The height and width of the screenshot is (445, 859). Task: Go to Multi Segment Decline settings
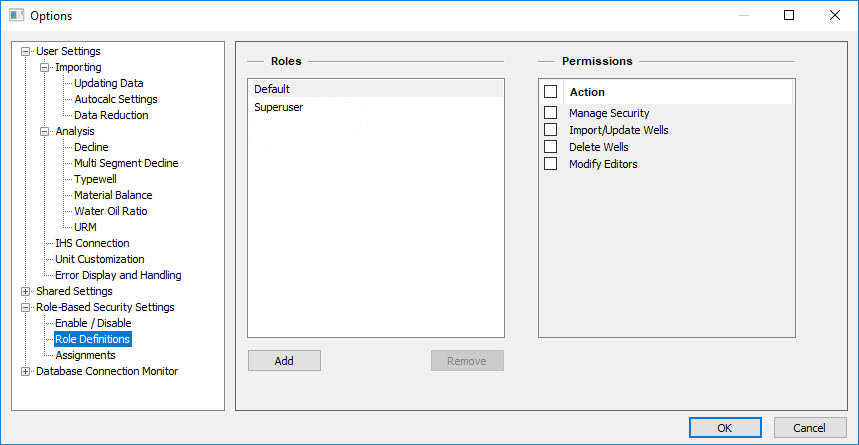click(126, 163)
